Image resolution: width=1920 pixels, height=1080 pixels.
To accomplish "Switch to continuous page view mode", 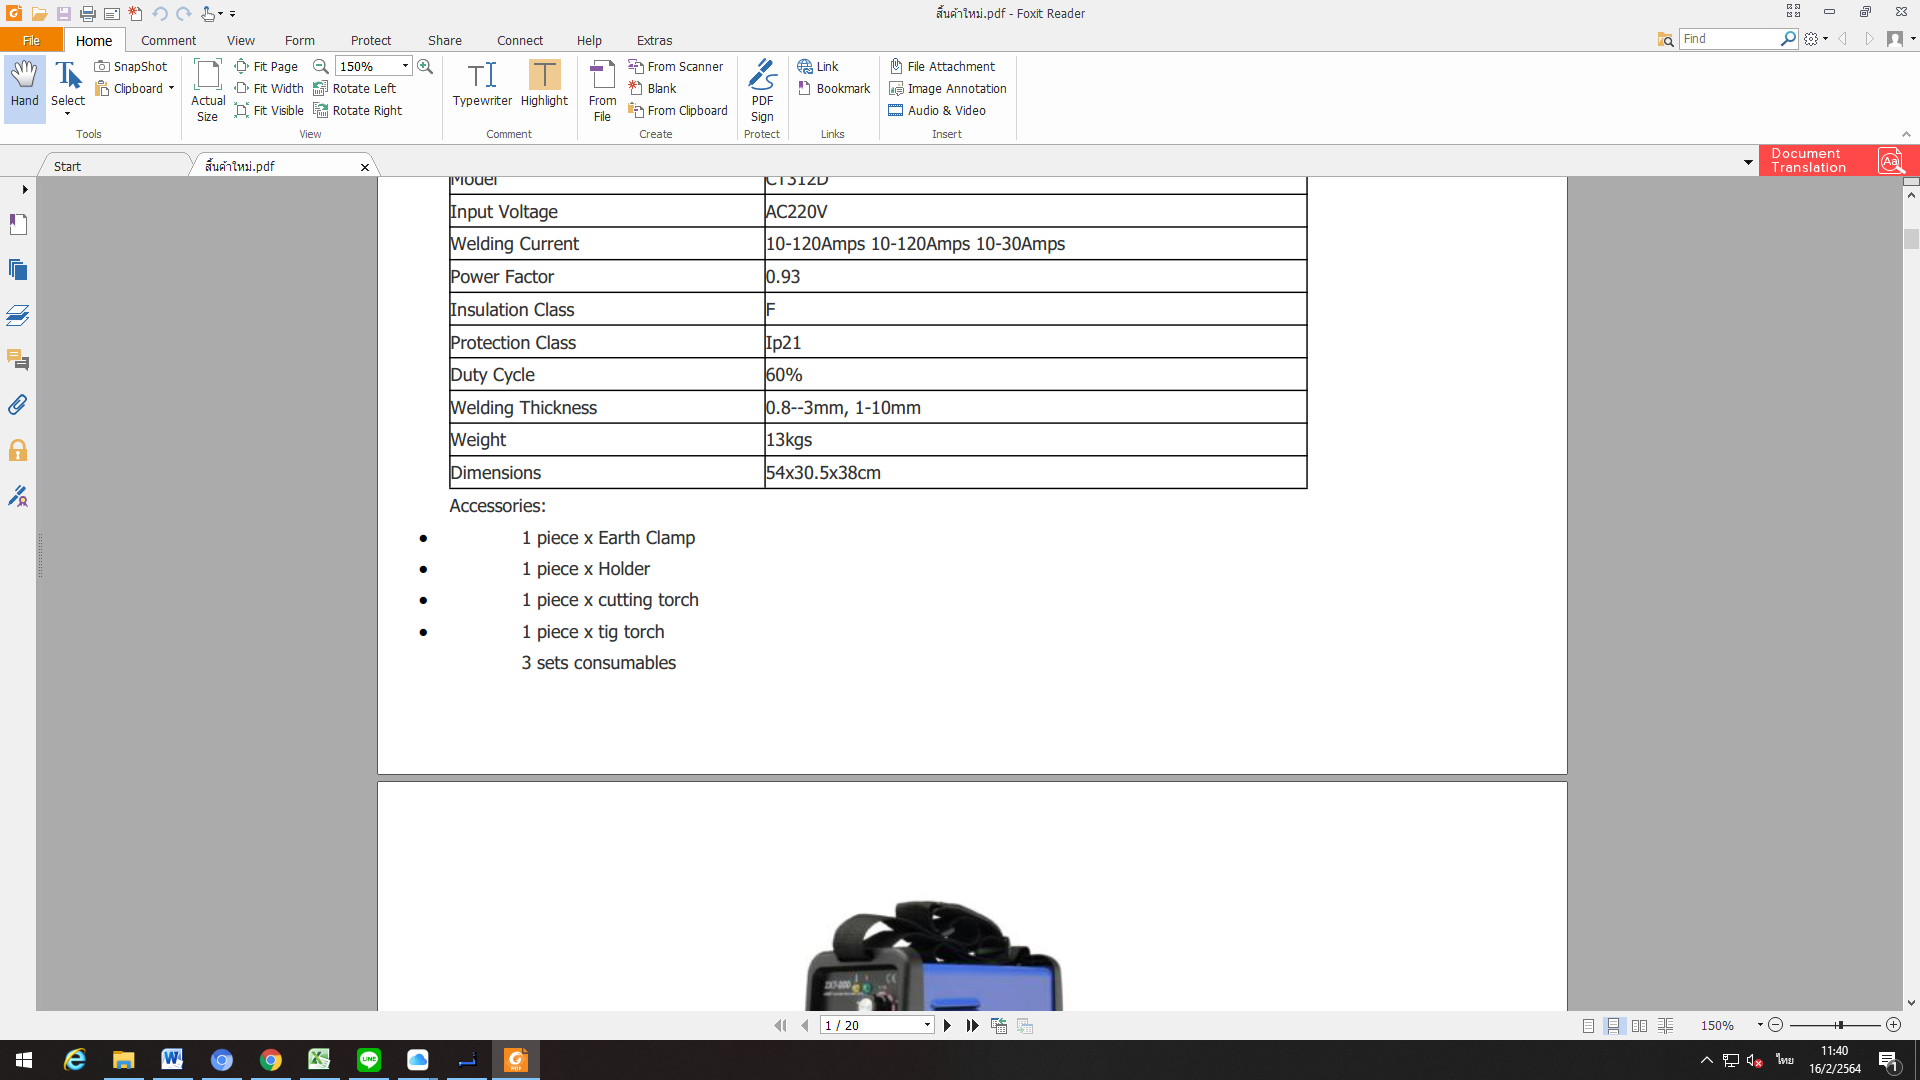I will [x=1613, y=1026].
